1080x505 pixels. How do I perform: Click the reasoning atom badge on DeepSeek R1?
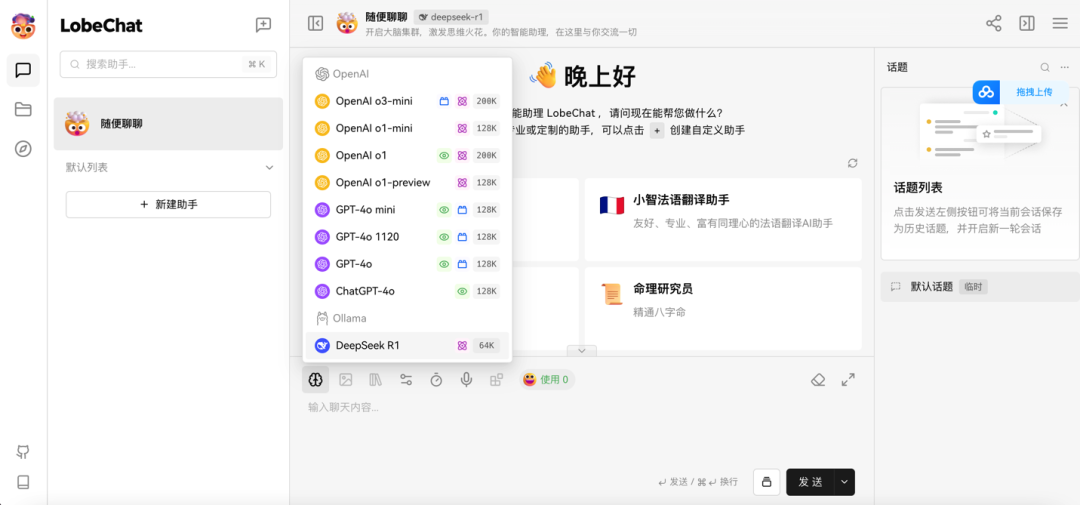coord(462,345)
